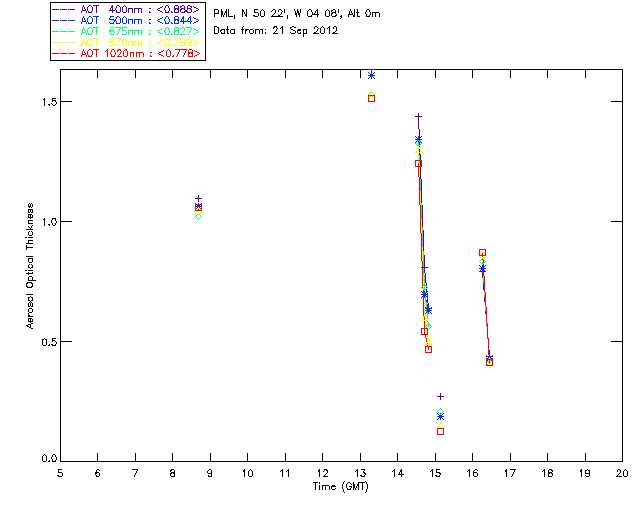Screen dimensions: 640x512
Task: Click the x-axis tick label 15
Action: point(435,473)
